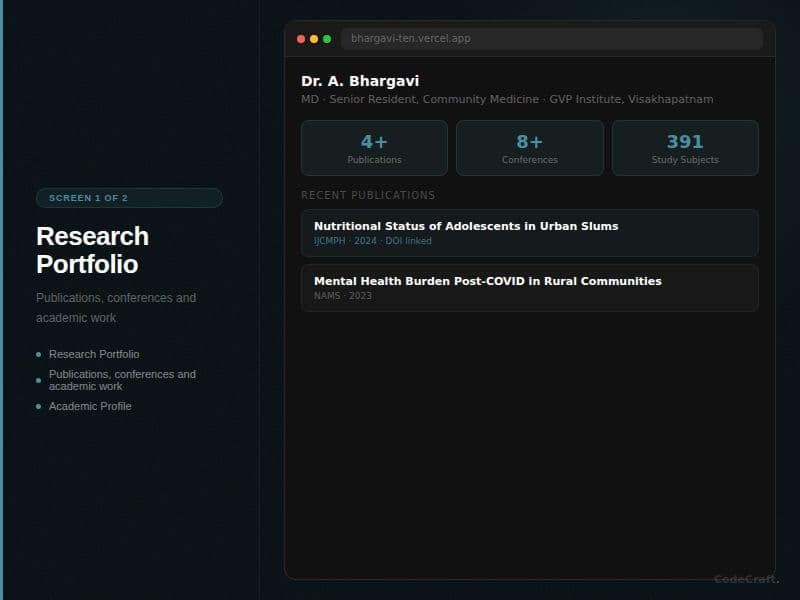This screenshot has height=600, width=800.
Task: Click the large Research Portfolio heading
Action: (x=92, y=250)
